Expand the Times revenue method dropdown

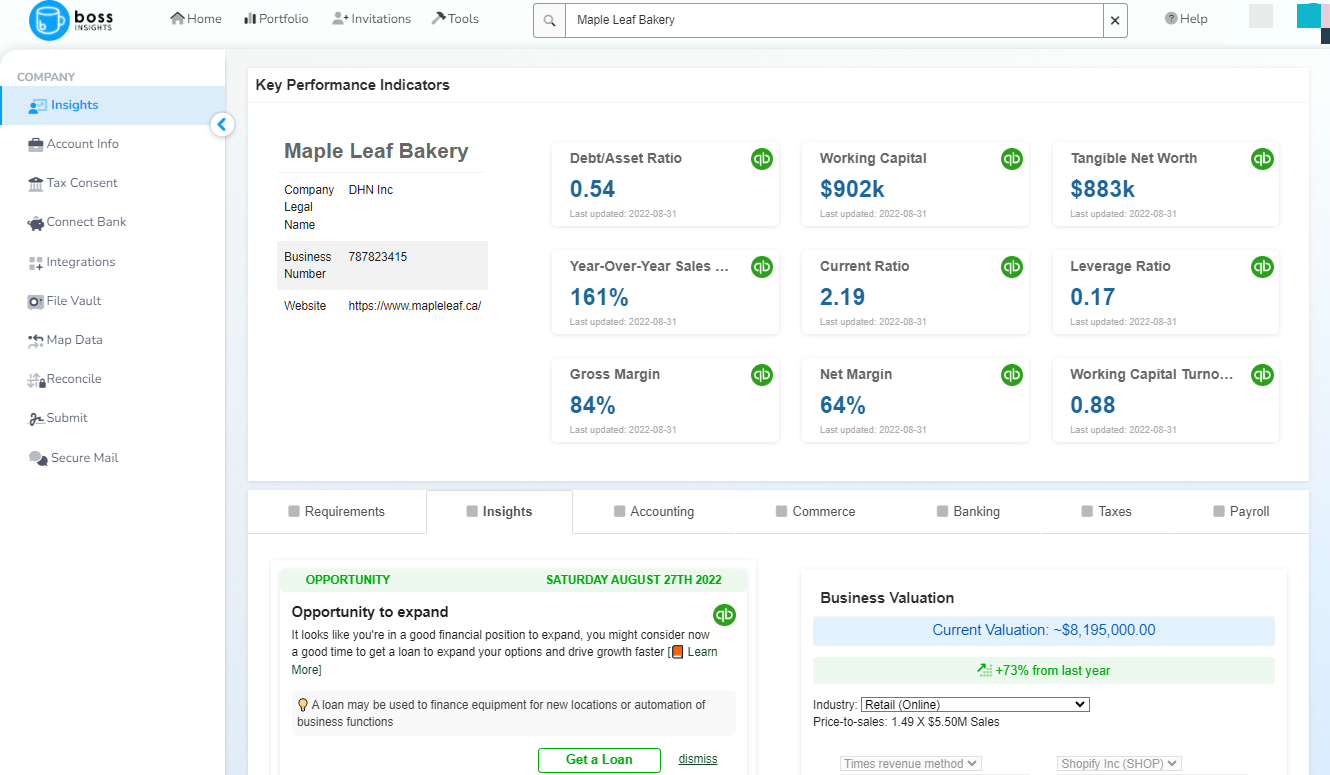[911, 763]
